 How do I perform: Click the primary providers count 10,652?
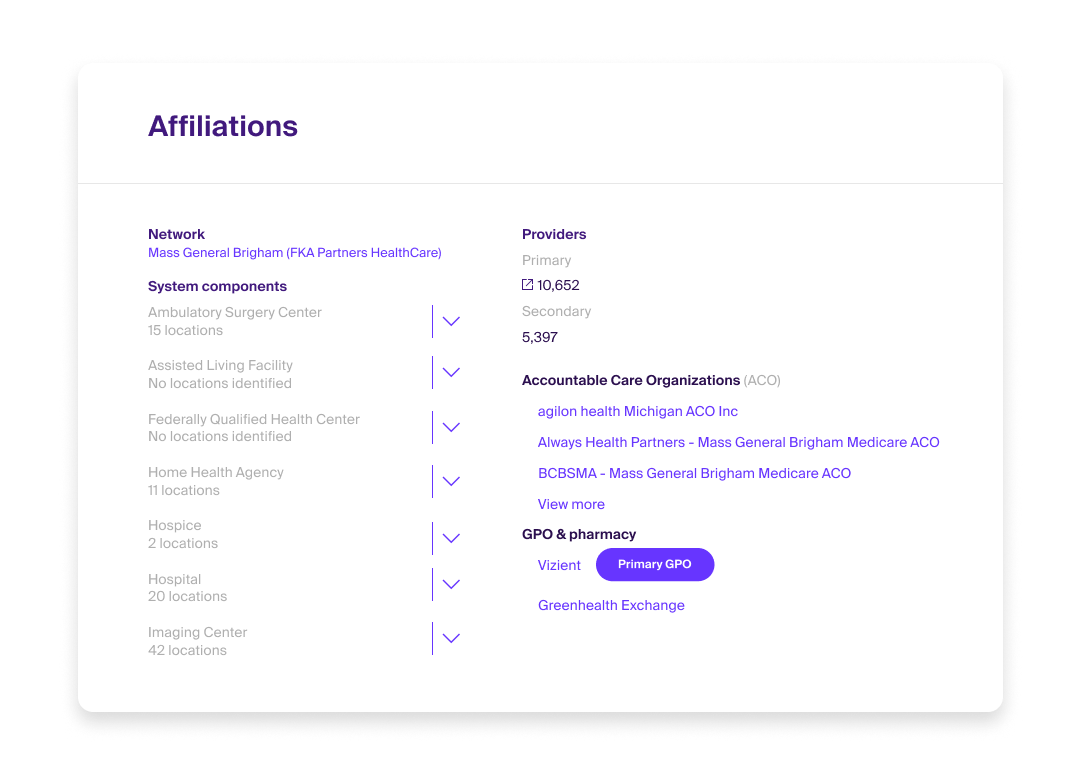558,285
